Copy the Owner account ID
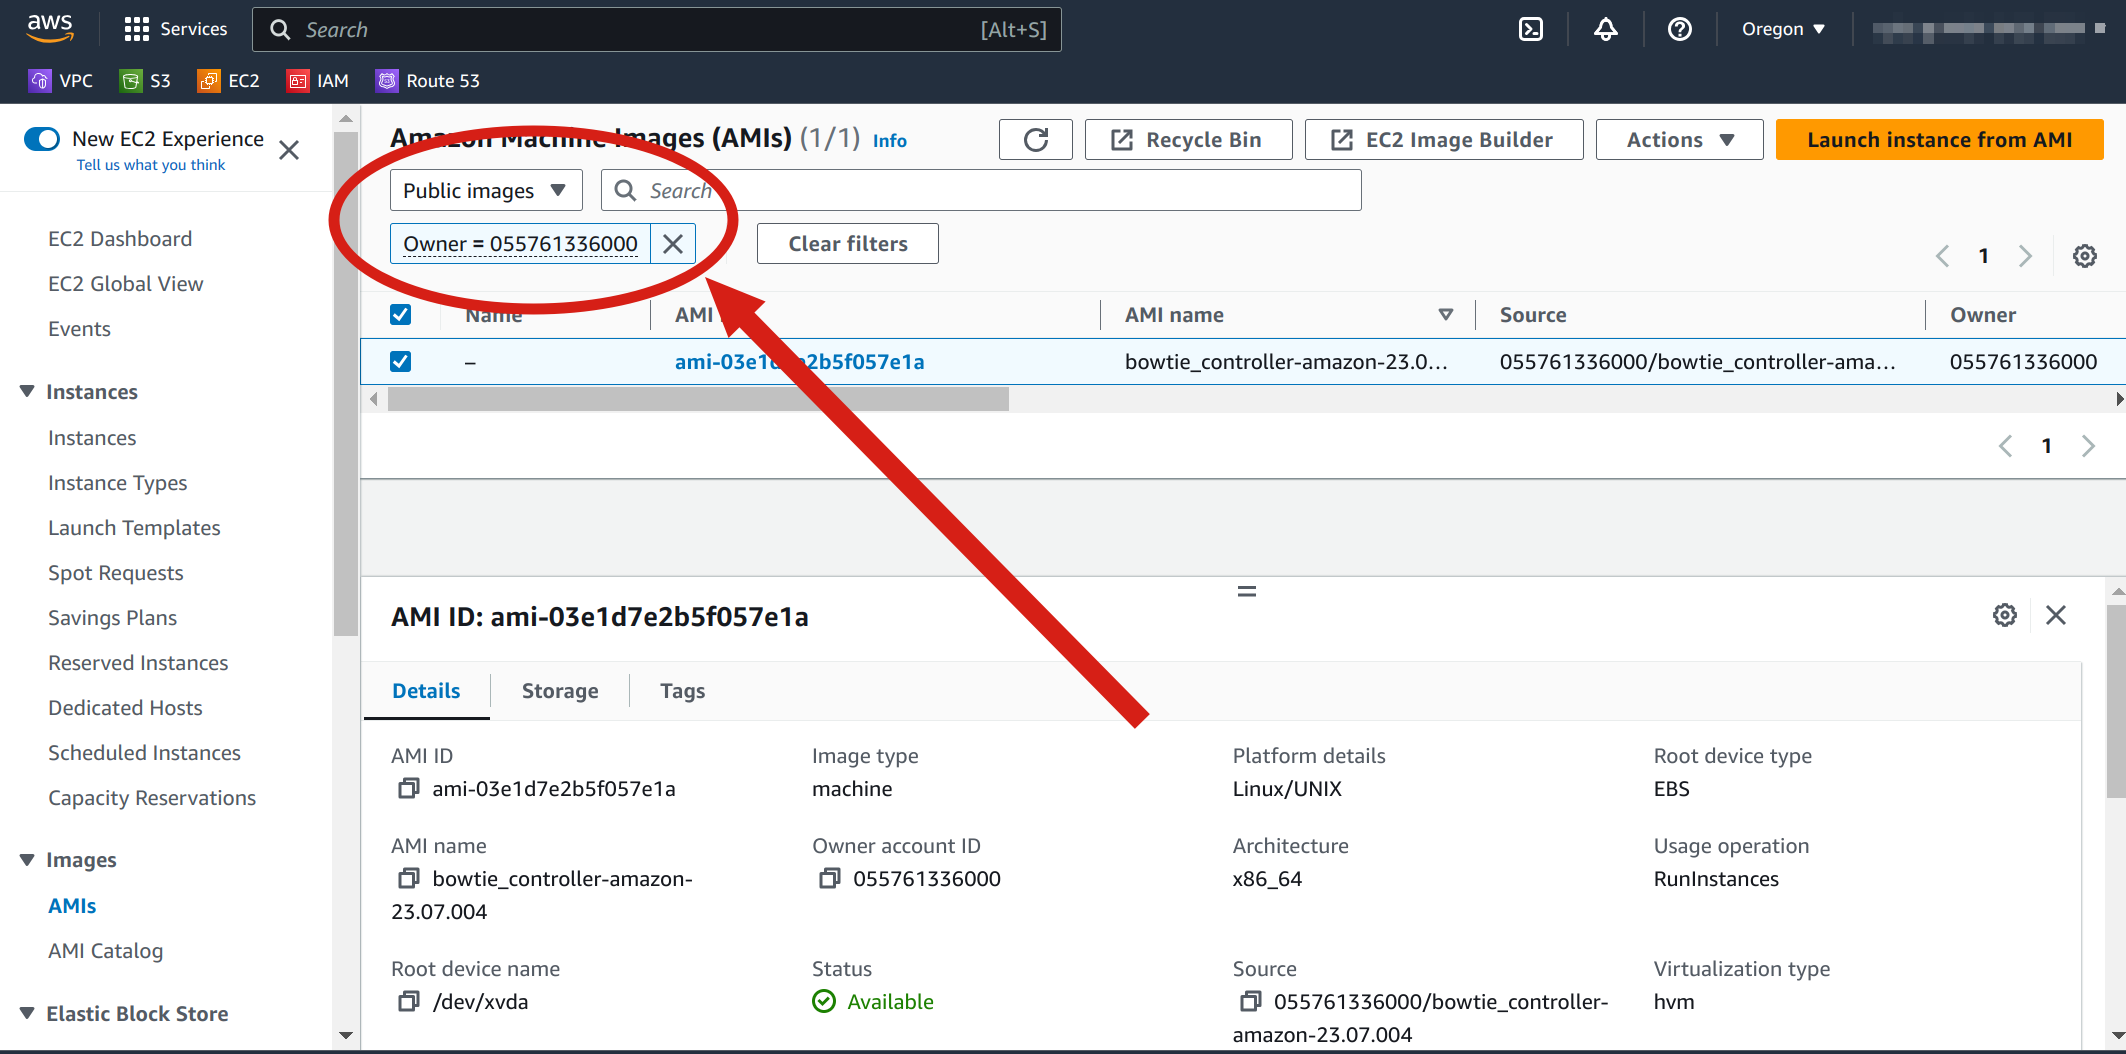The height and width of the screenshot is (1054, 2126). [829, 879]
